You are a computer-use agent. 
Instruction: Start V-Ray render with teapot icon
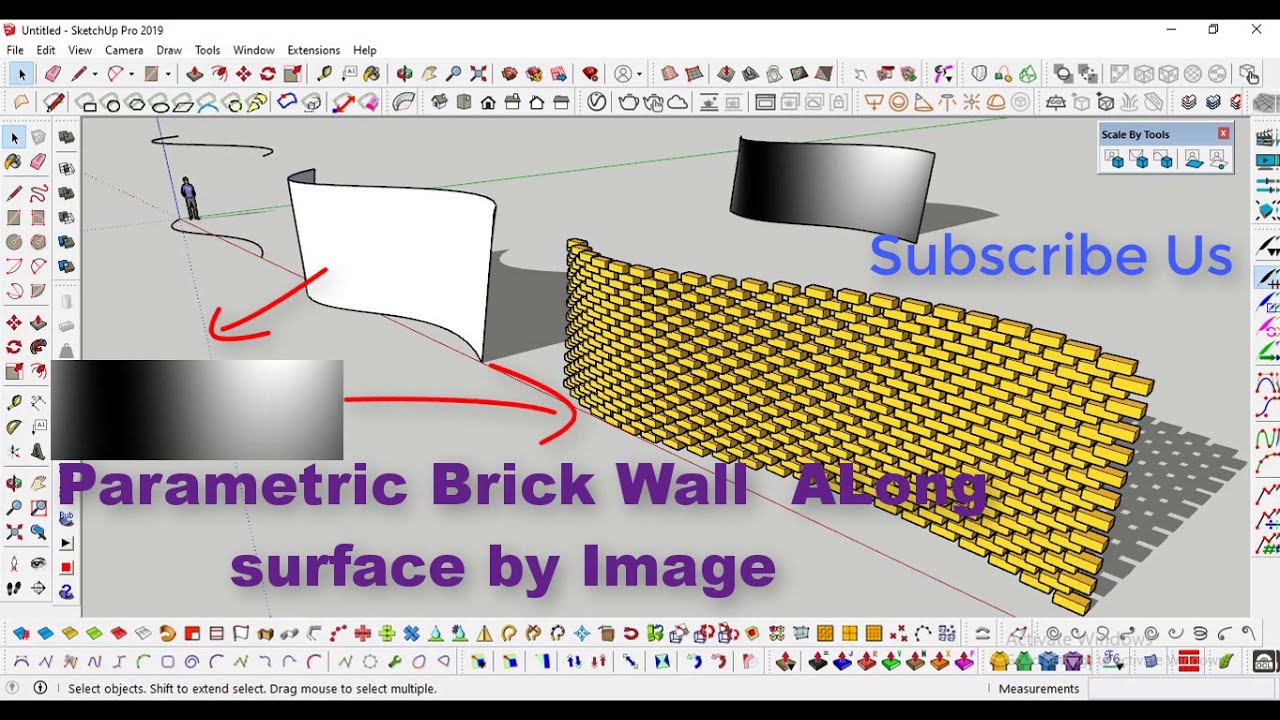click(x=629, y=102)
